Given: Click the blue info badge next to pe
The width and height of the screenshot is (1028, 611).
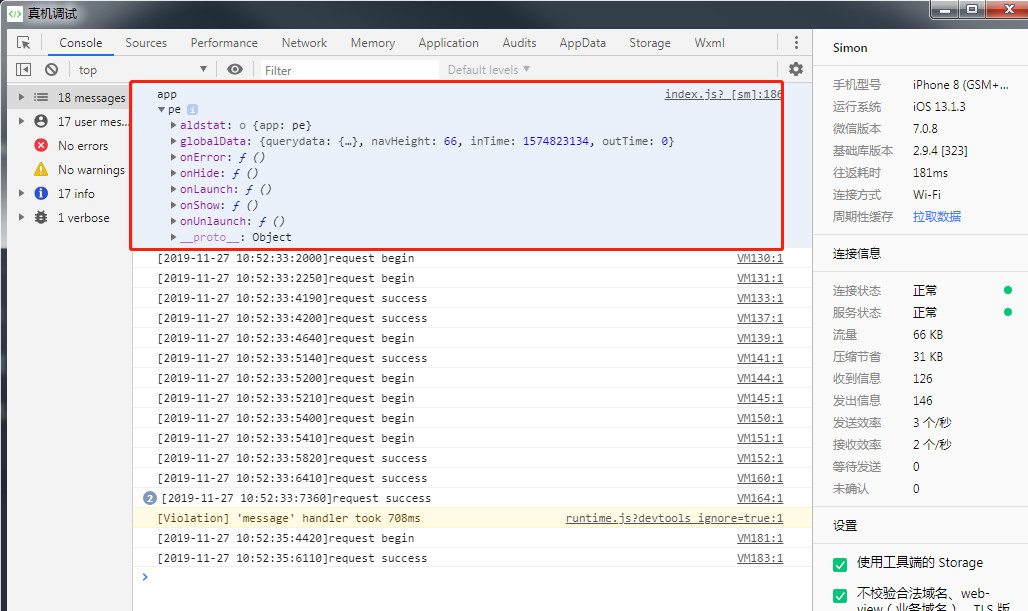Looking at the screenshot, I should pos(192,109).
